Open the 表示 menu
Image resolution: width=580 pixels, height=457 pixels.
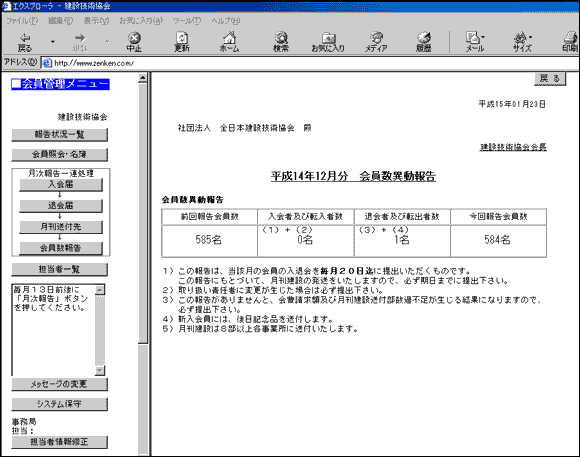coord(96,21)
